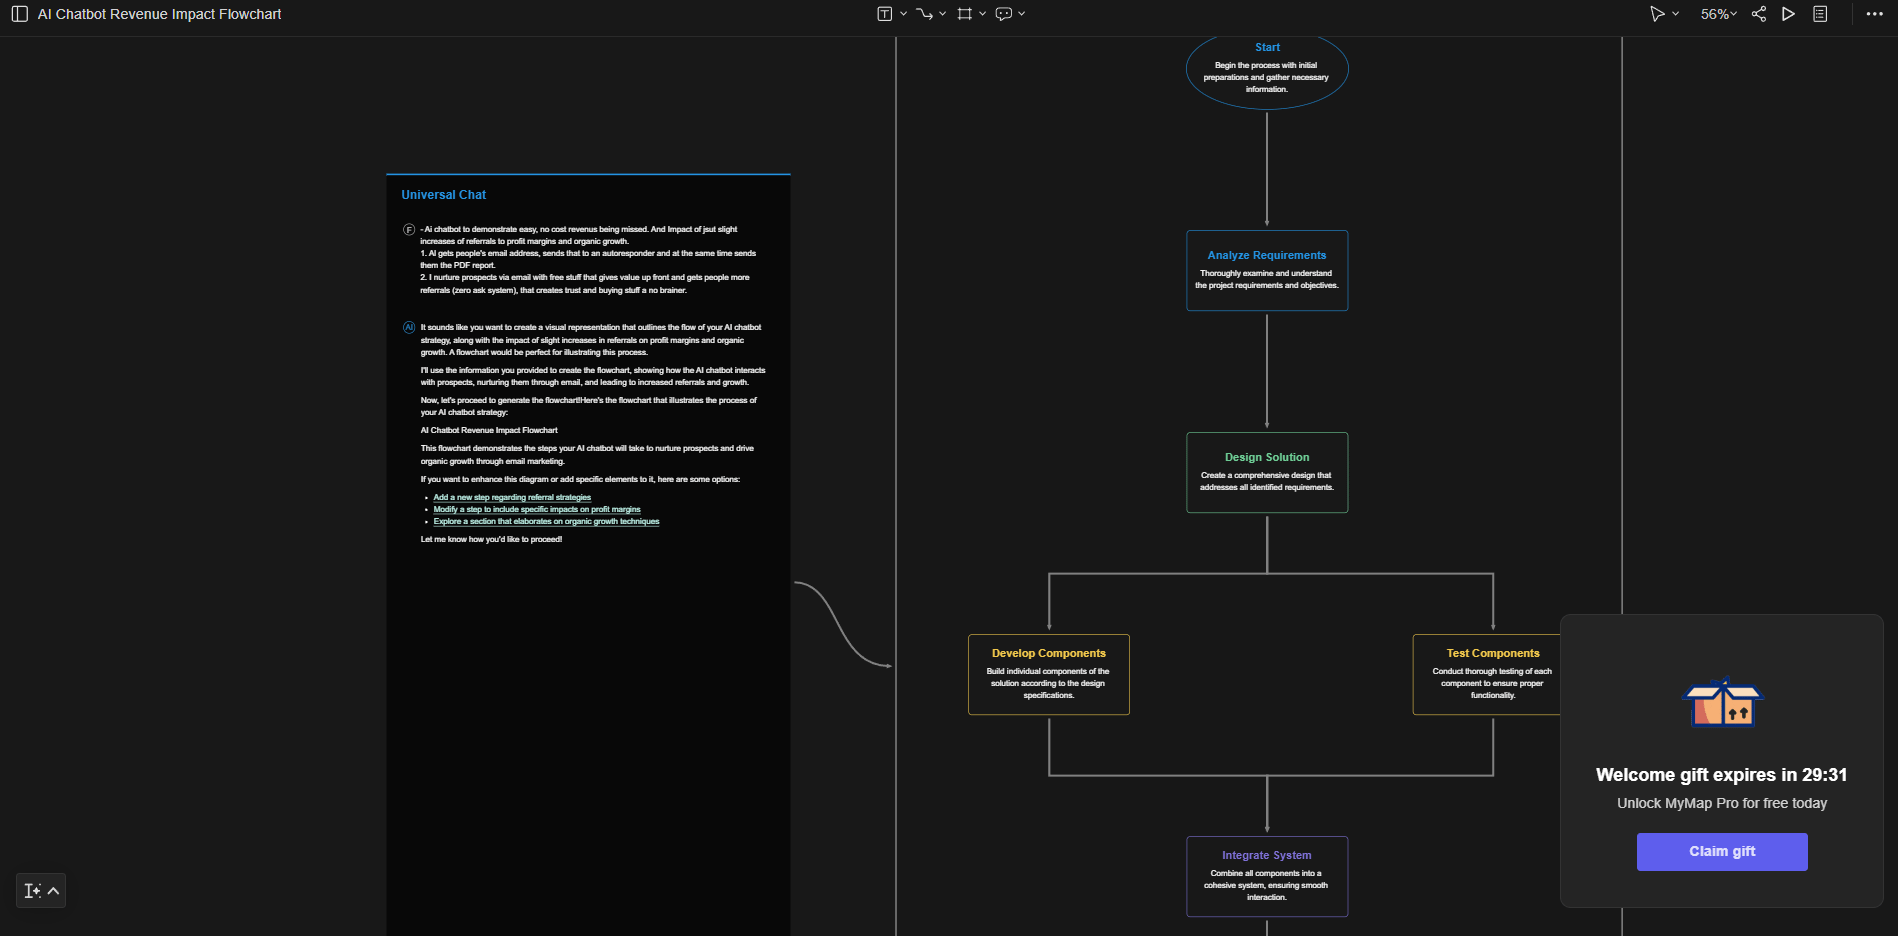Start presentation with the play icon
The height and width of the screenshot is (936, 1898).
[1789, 13]
